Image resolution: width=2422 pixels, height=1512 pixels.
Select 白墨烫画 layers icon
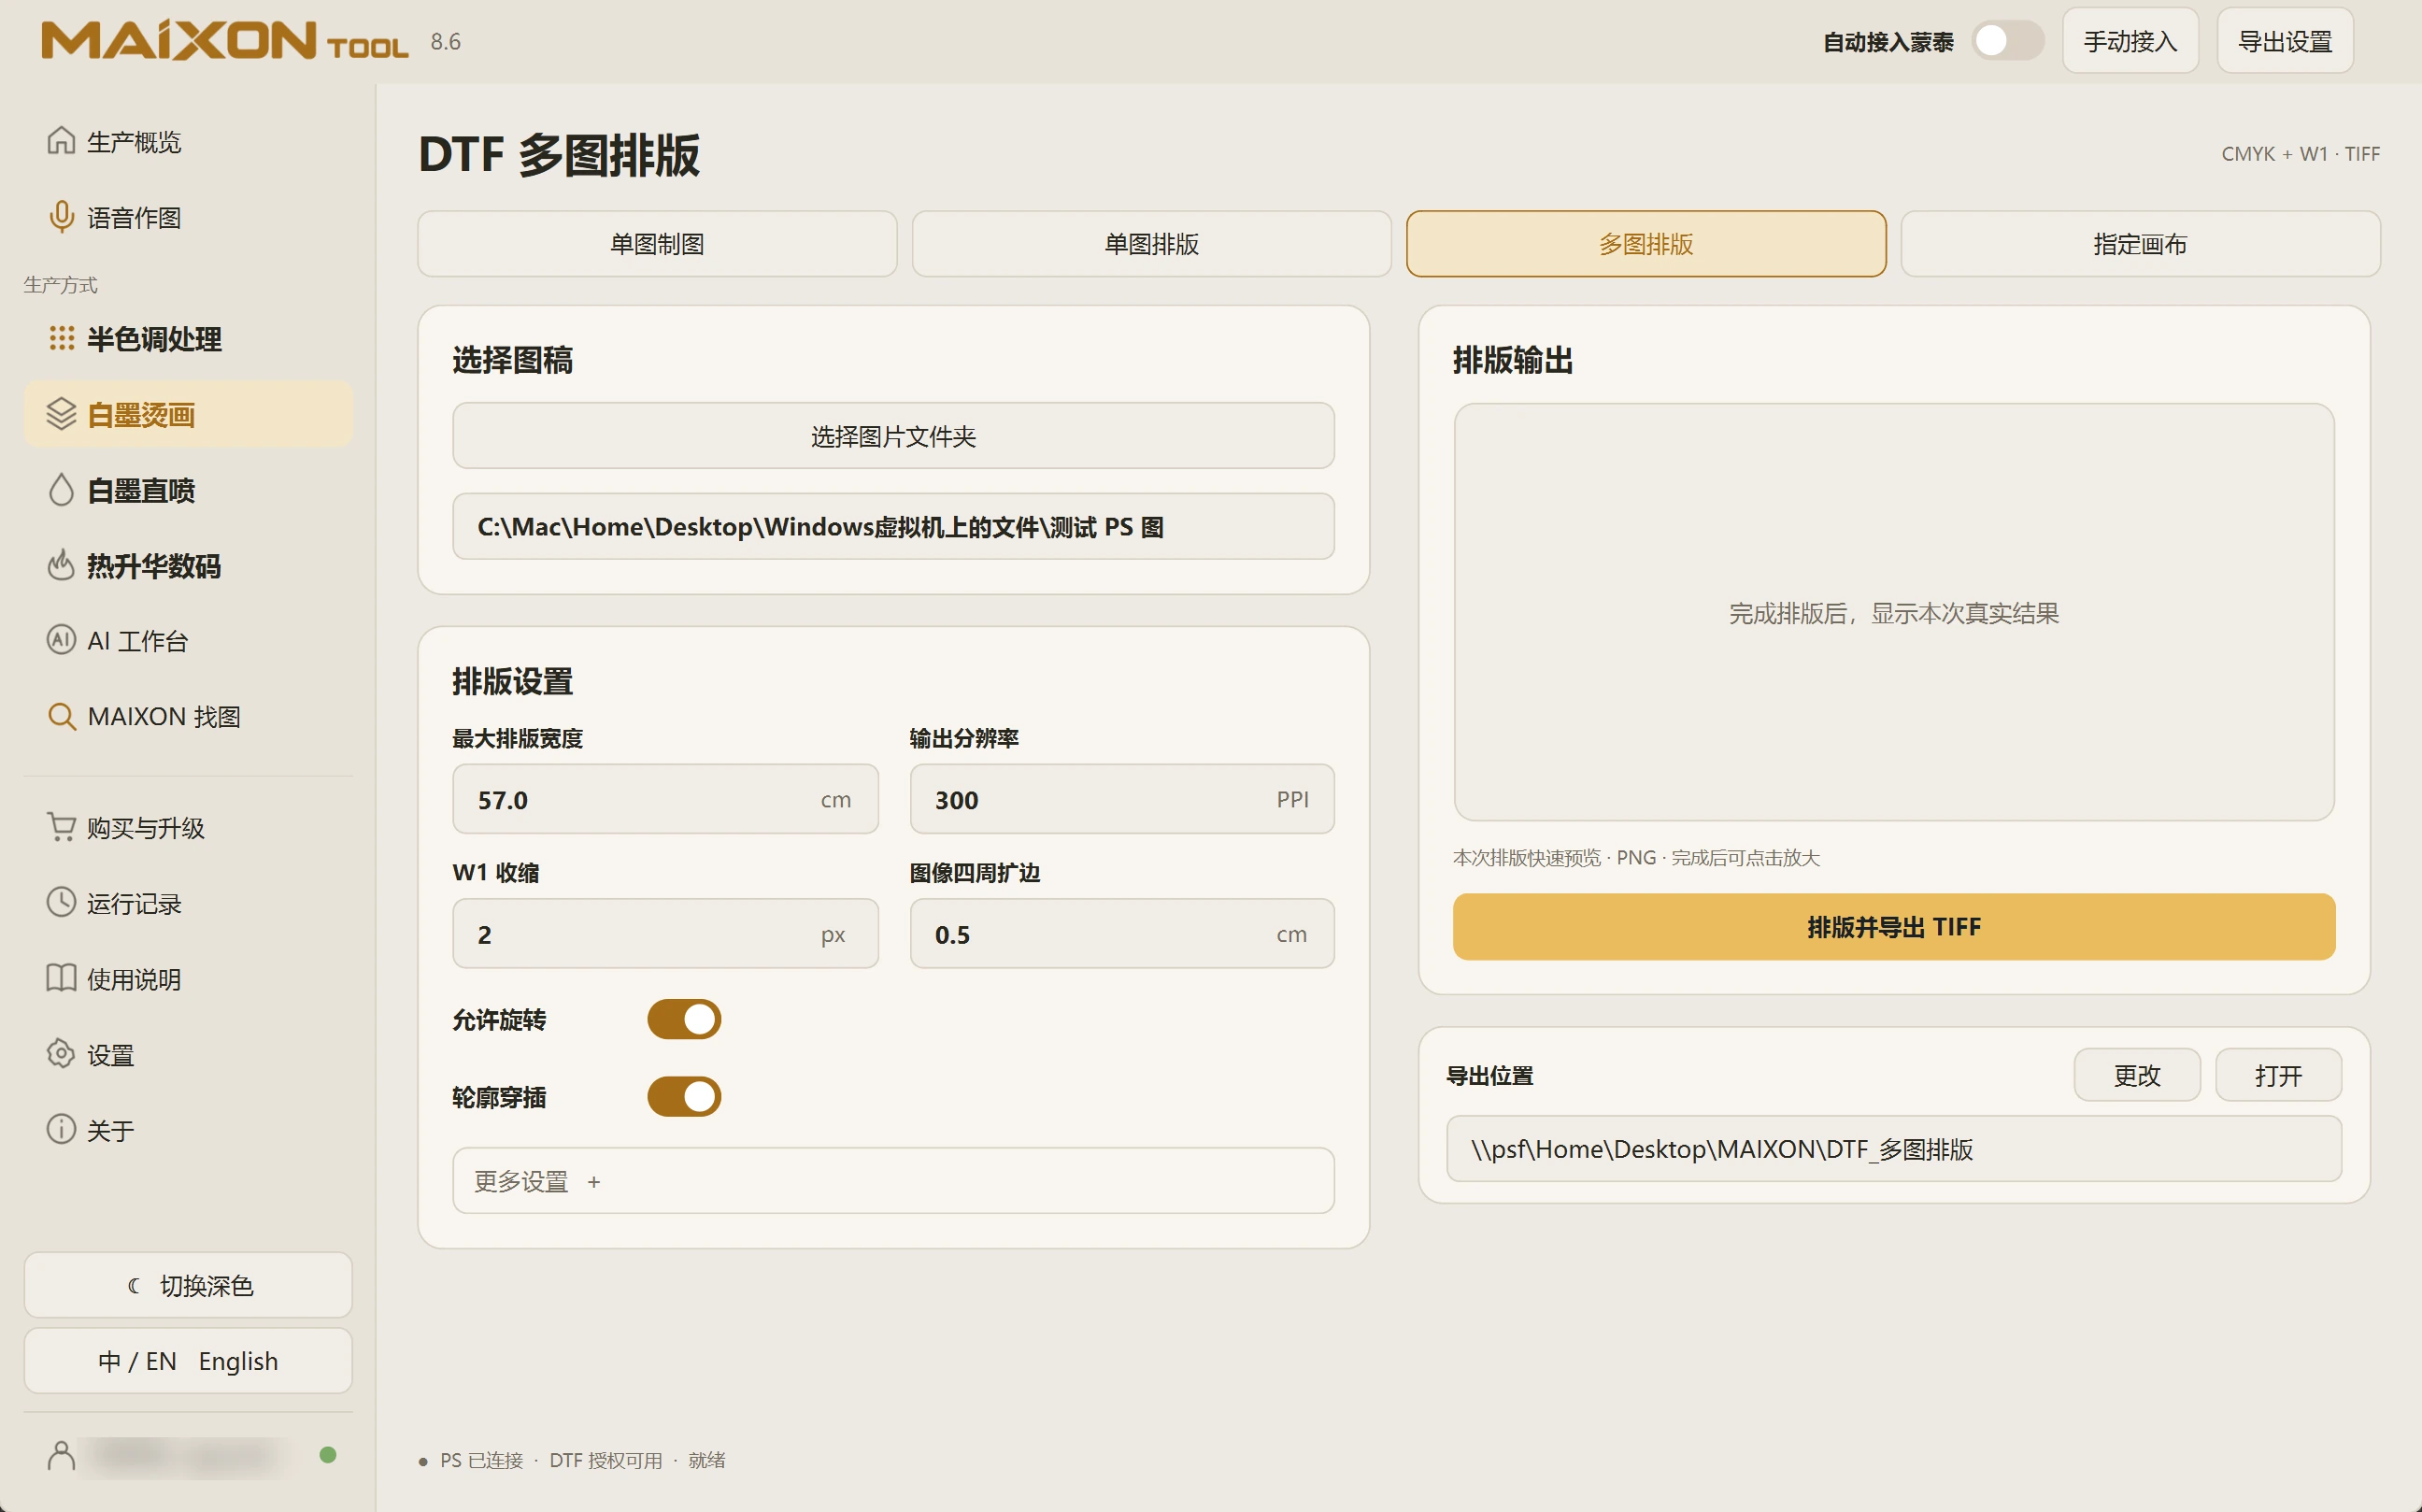61,414
